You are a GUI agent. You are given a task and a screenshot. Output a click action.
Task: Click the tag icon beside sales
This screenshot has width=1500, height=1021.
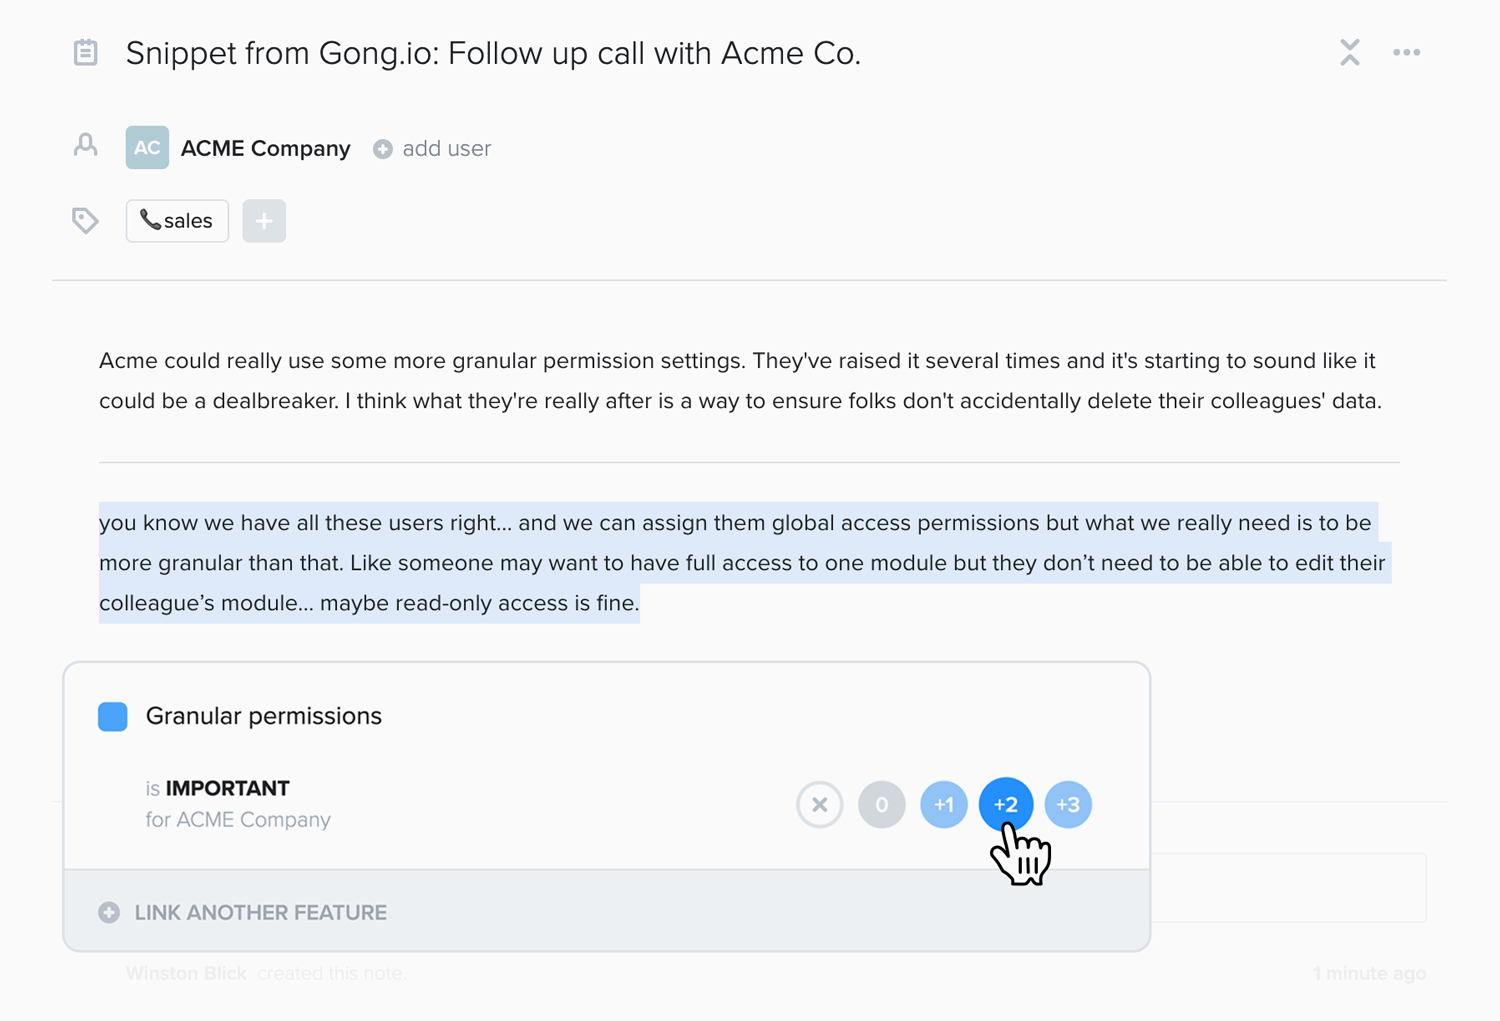coord(85,220)
